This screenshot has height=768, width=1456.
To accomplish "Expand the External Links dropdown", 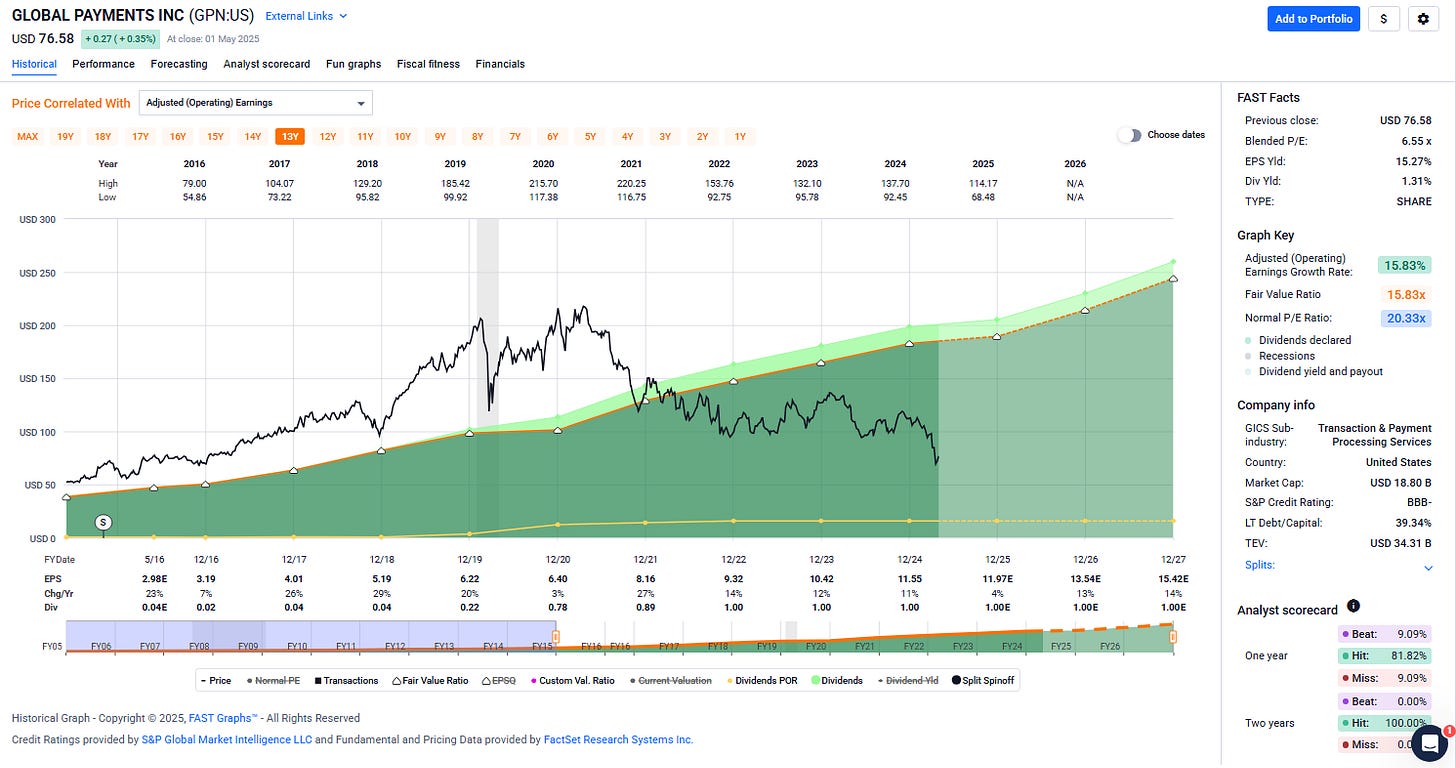I will coord(305,16).
